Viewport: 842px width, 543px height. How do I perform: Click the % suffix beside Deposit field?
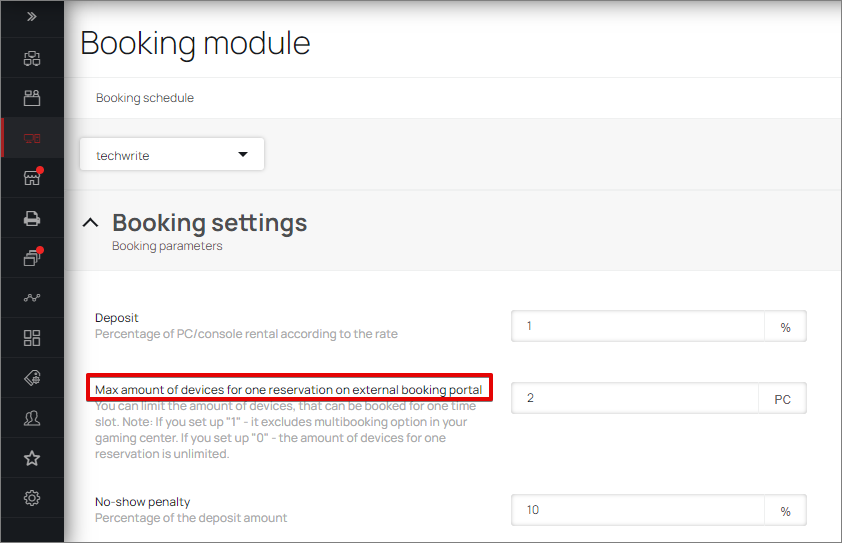[785, 327]
